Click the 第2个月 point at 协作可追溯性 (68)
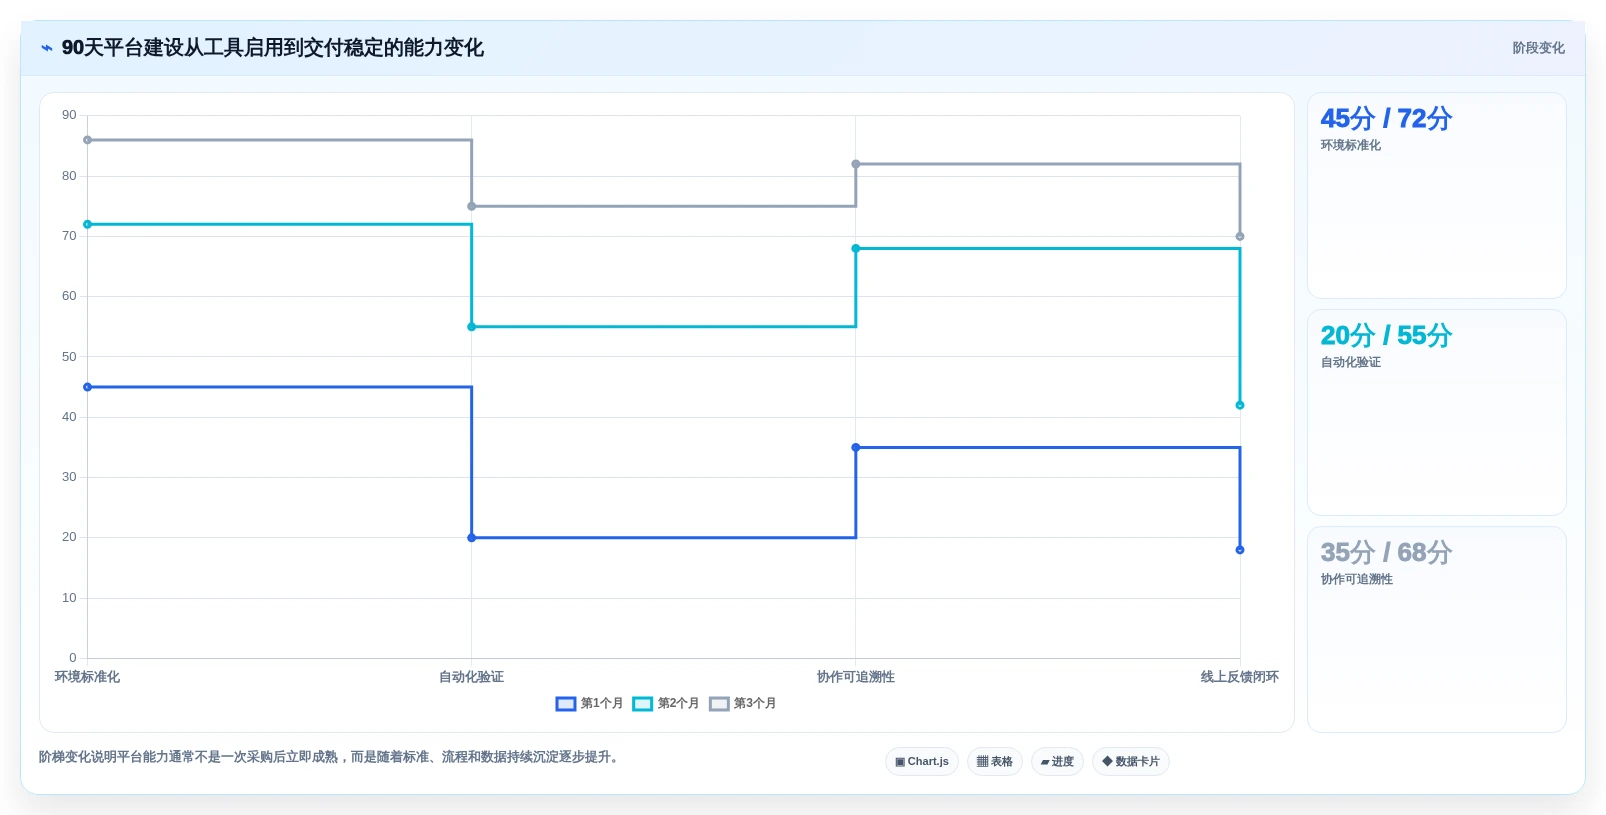The width and height of the screenshot is (1606, 815). click(x=856, y=248)
